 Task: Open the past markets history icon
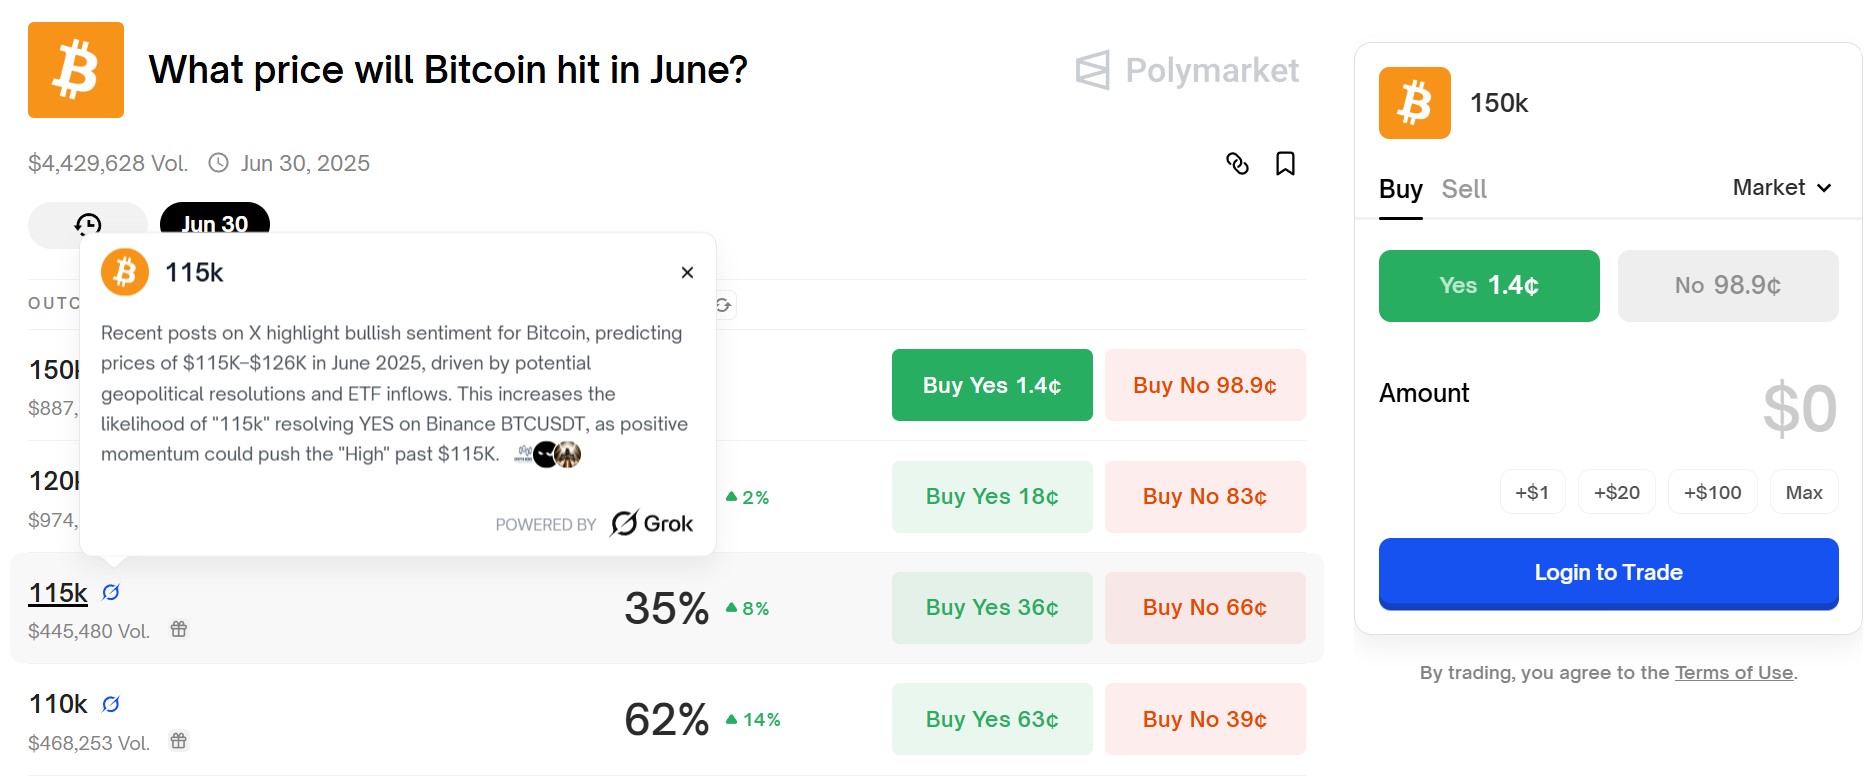88,223
